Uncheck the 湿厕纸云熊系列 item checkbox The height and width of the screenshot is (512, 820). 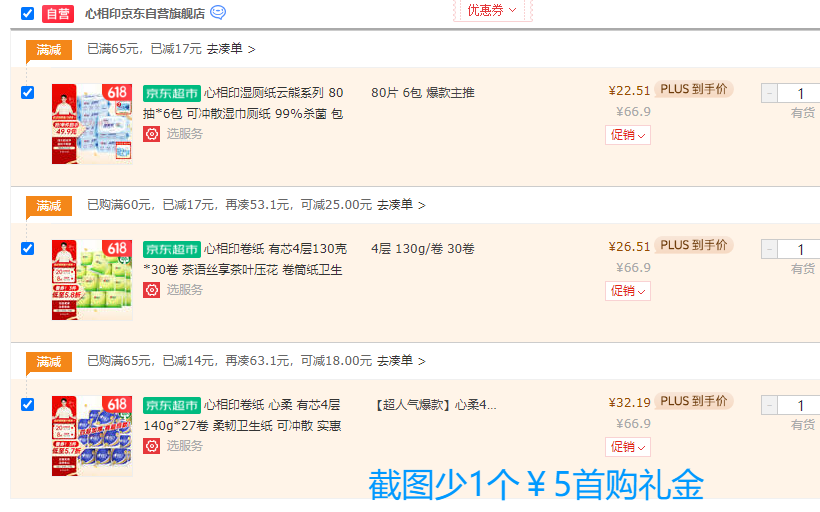27,93
